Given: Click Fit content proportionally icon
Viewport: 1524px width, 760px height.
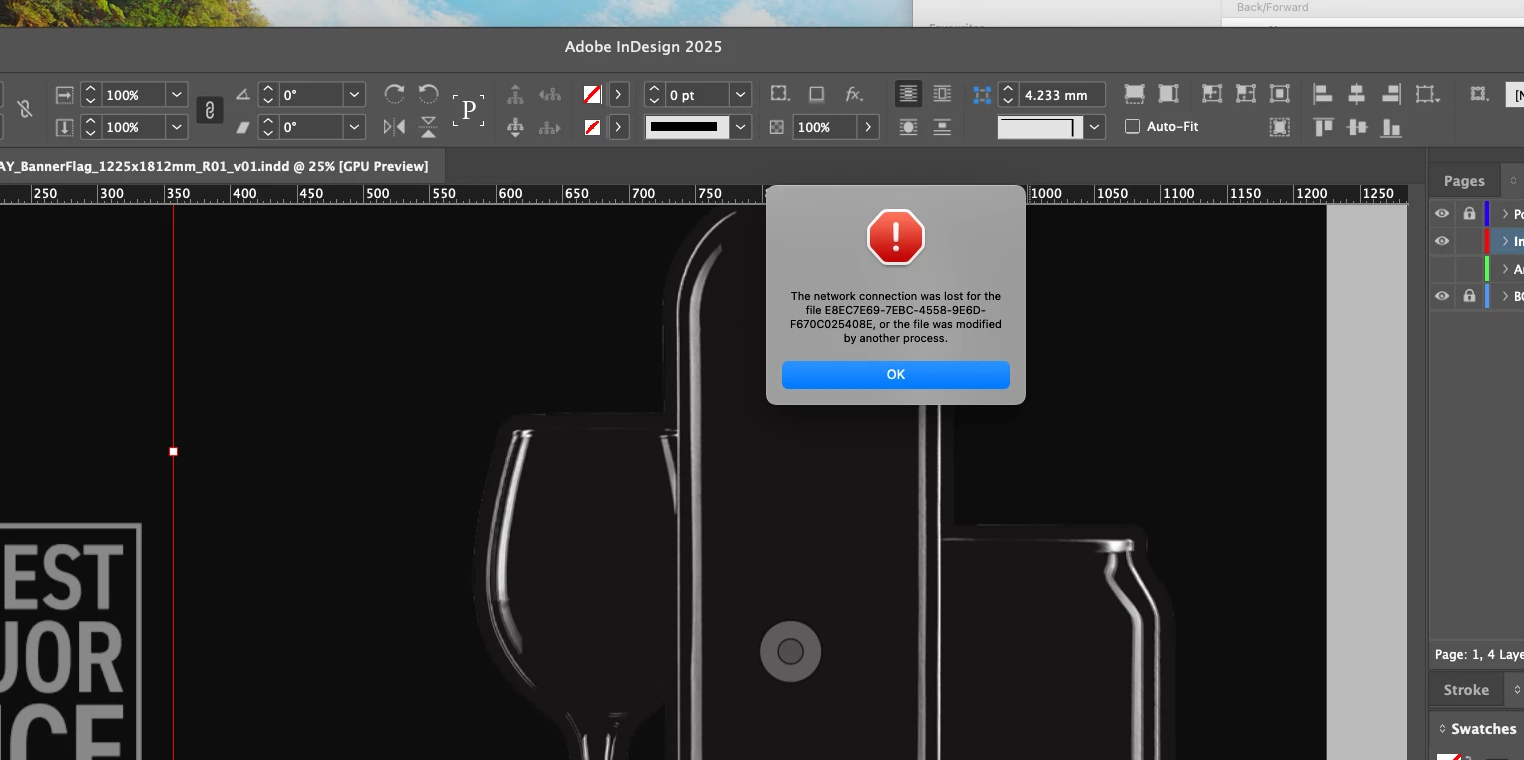Looking at the screenshot, I should tap(1168, 94).
